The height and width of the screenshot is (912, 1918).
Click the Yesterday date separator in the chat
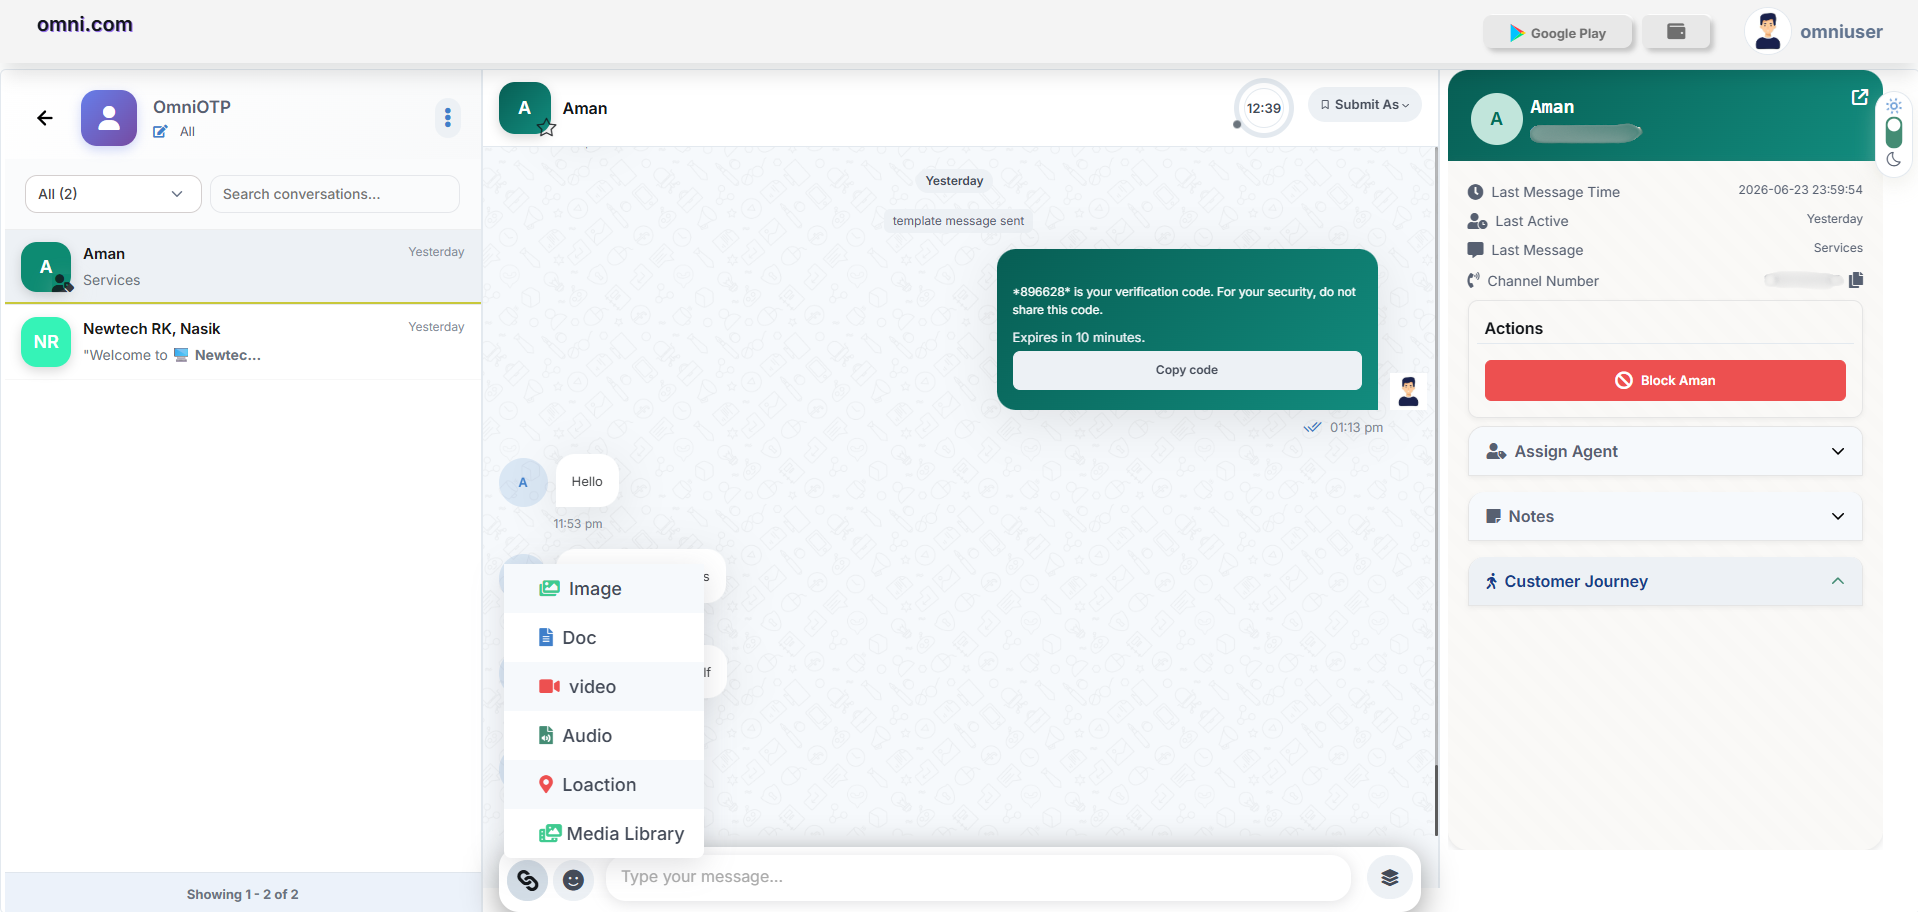click(x=954, y=181)
